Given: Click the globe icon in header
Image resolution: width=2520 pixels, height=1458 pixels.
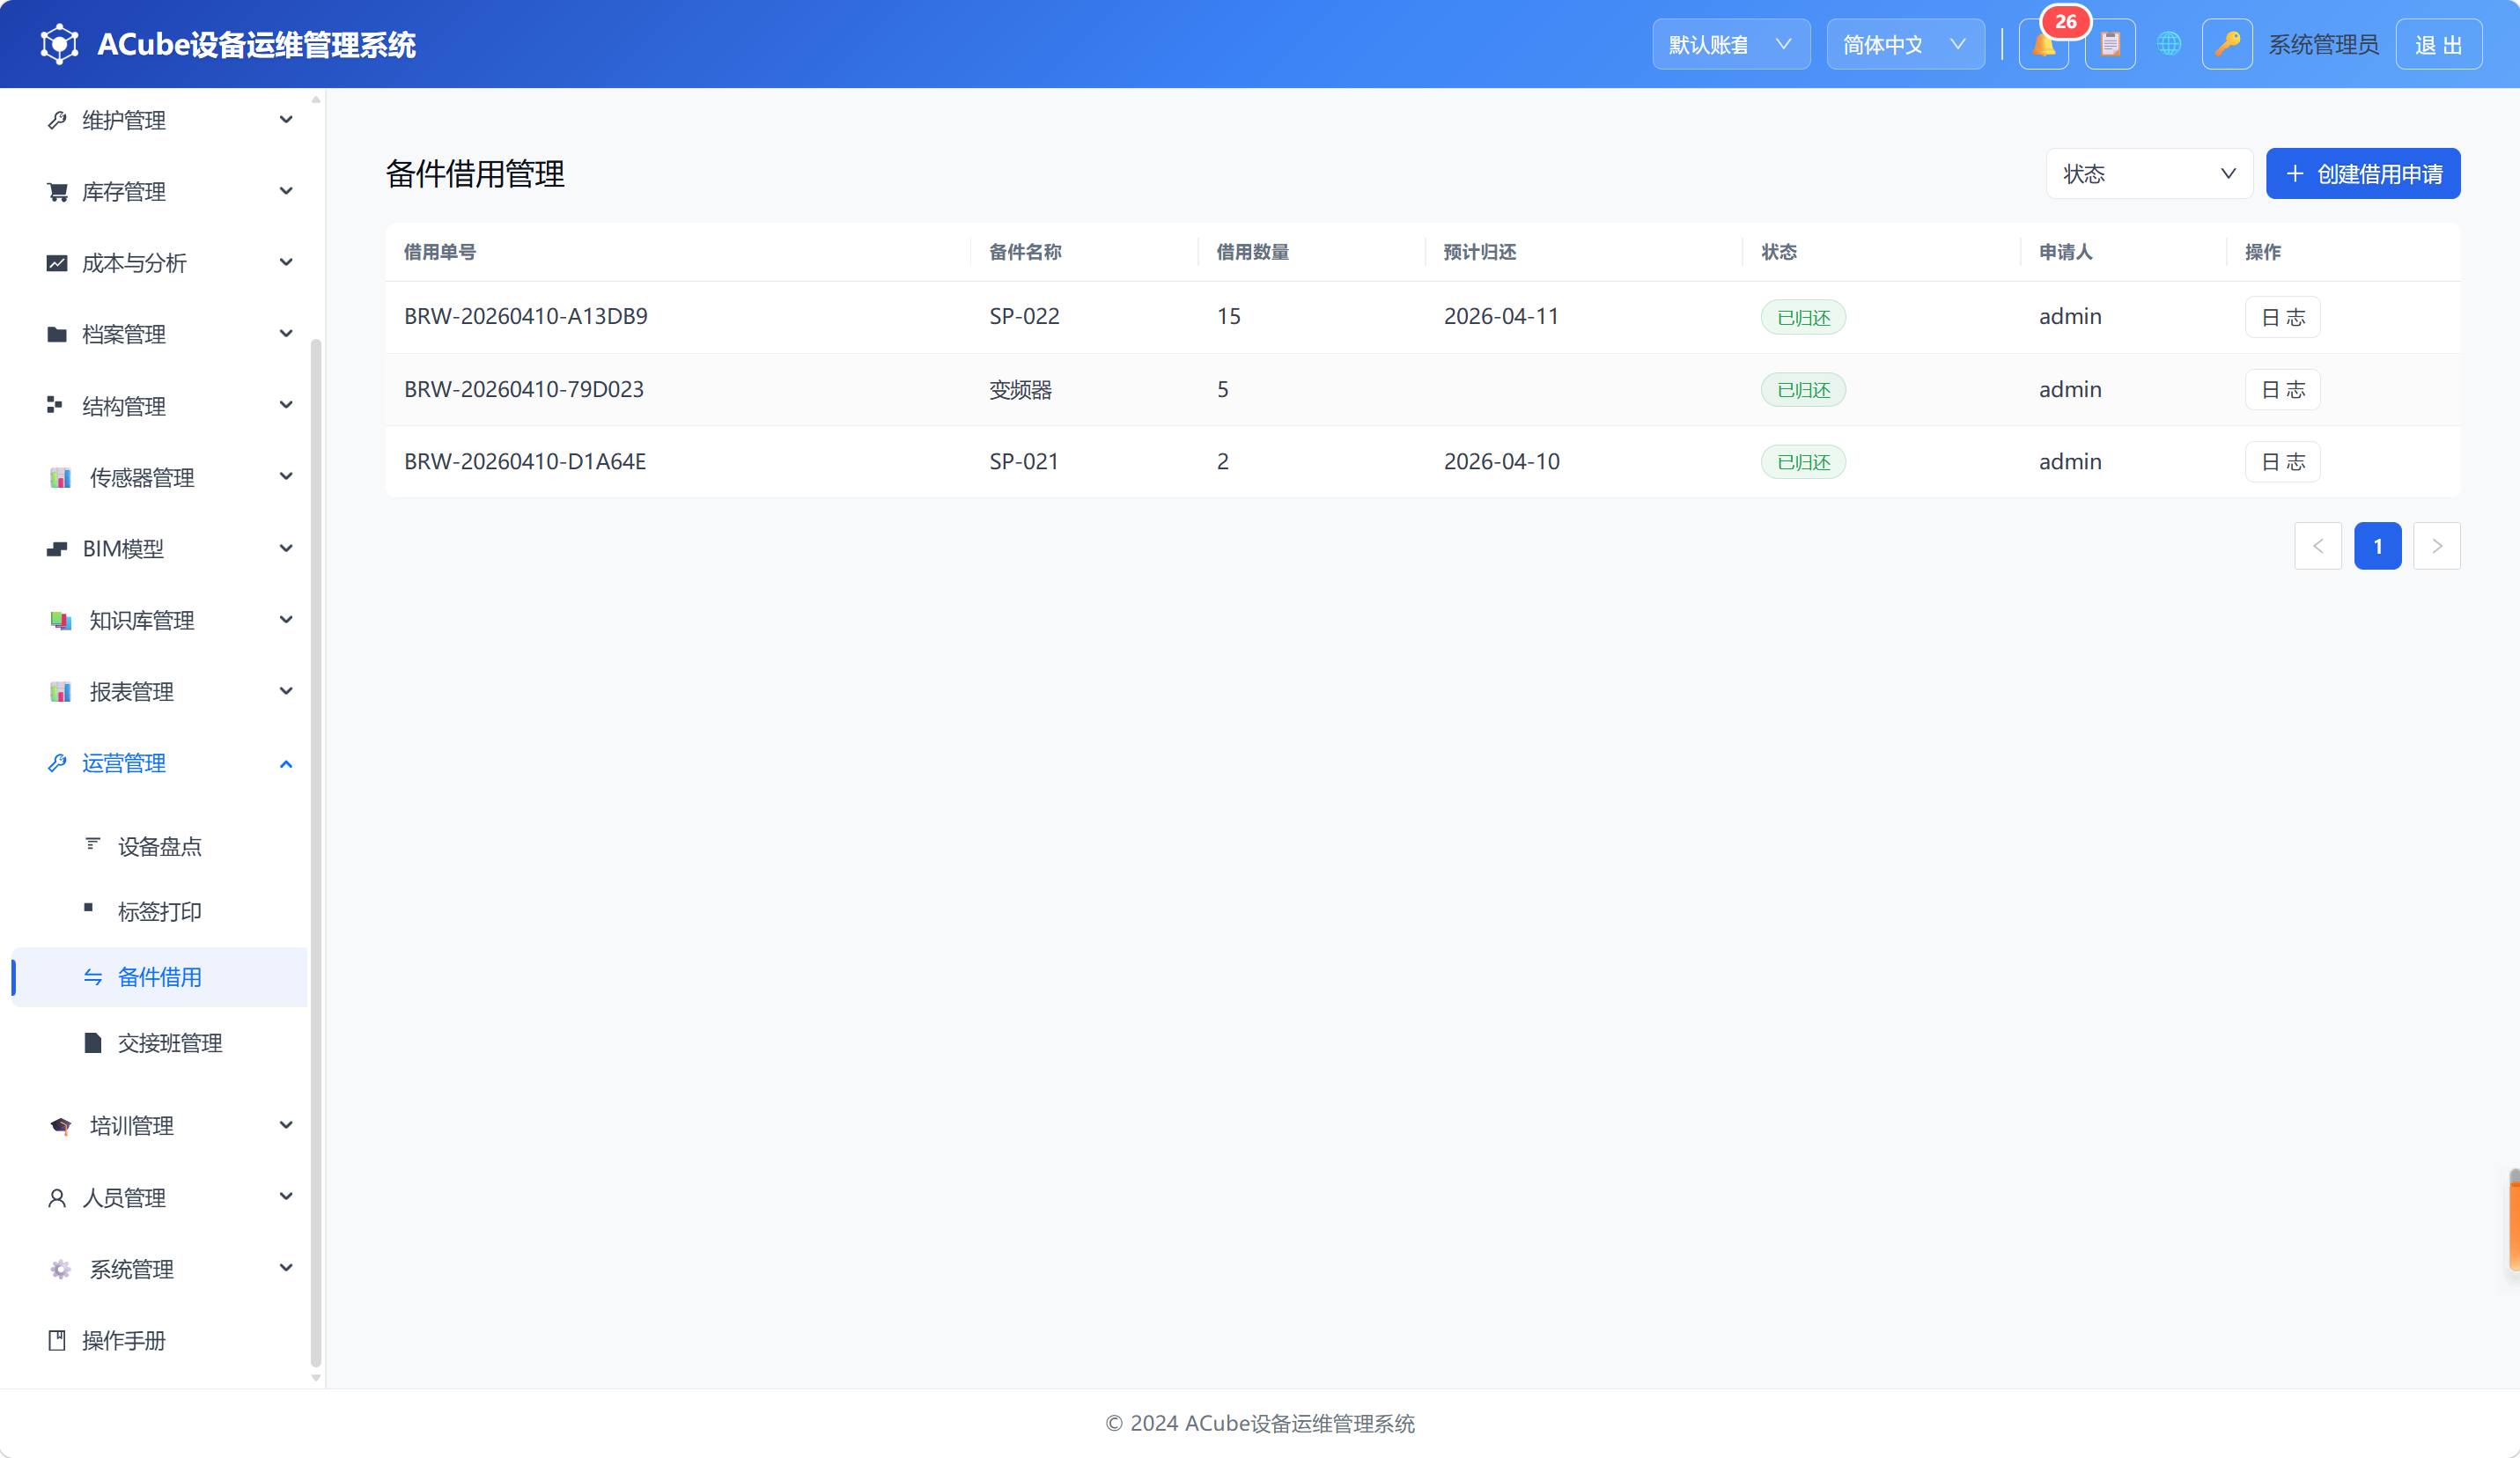Looking at the screenshot, I should point(2169,44).
